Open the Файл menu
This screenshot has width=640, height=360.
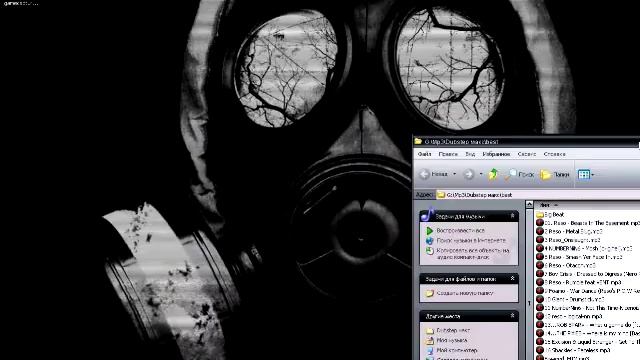click(424, 154)
